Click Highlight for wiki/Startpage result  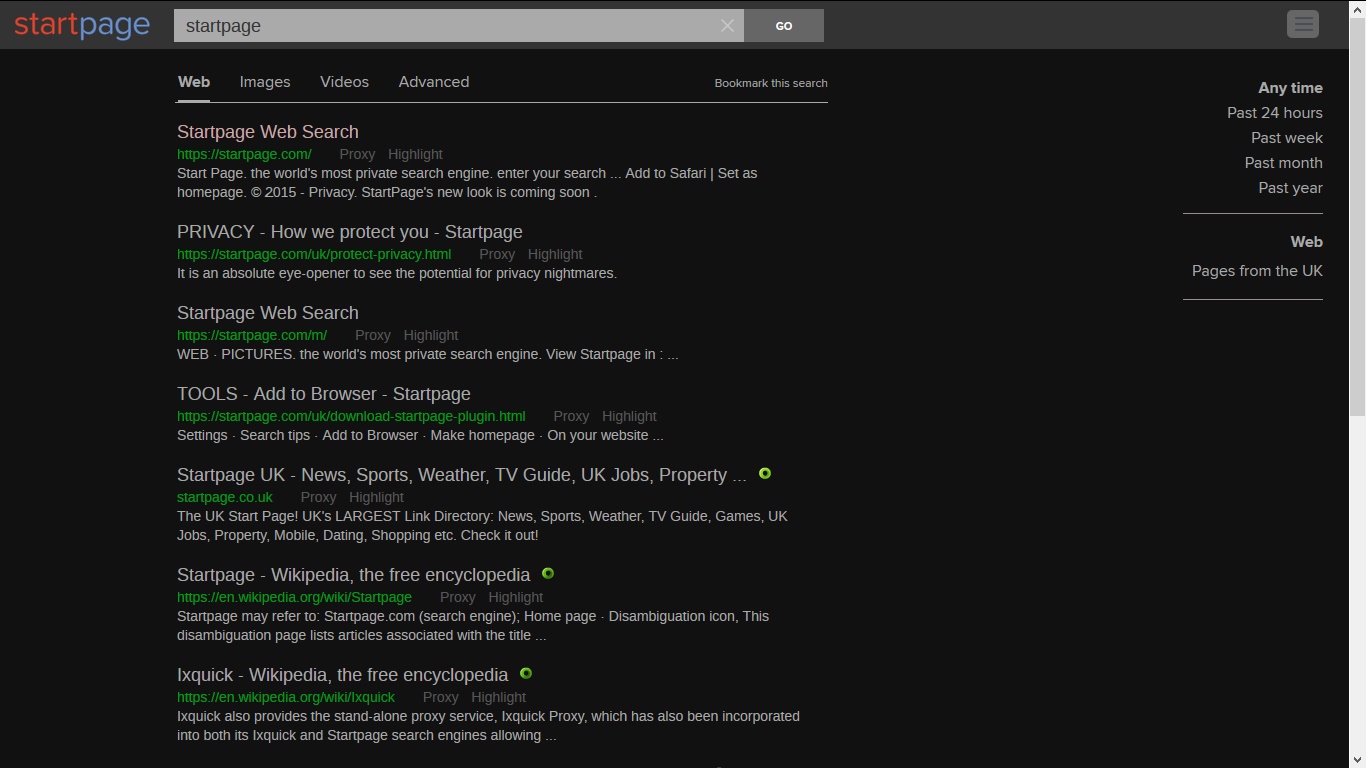coord(516,597)
